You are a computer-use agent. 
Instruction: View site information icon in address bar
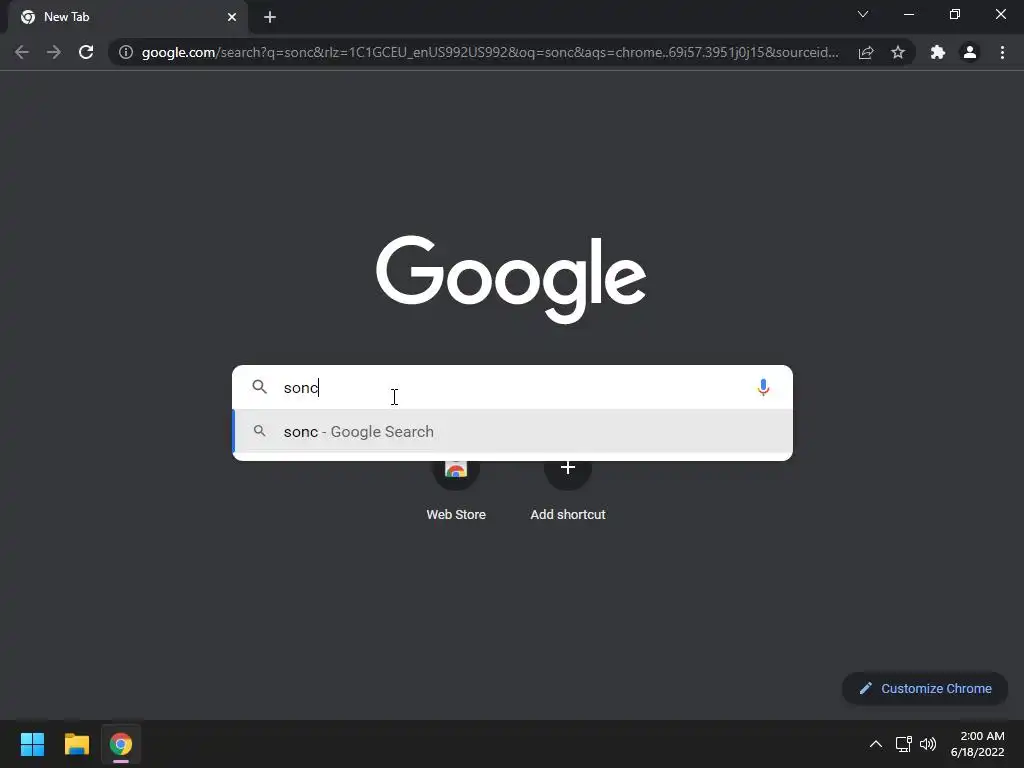[x=126, y=52]
